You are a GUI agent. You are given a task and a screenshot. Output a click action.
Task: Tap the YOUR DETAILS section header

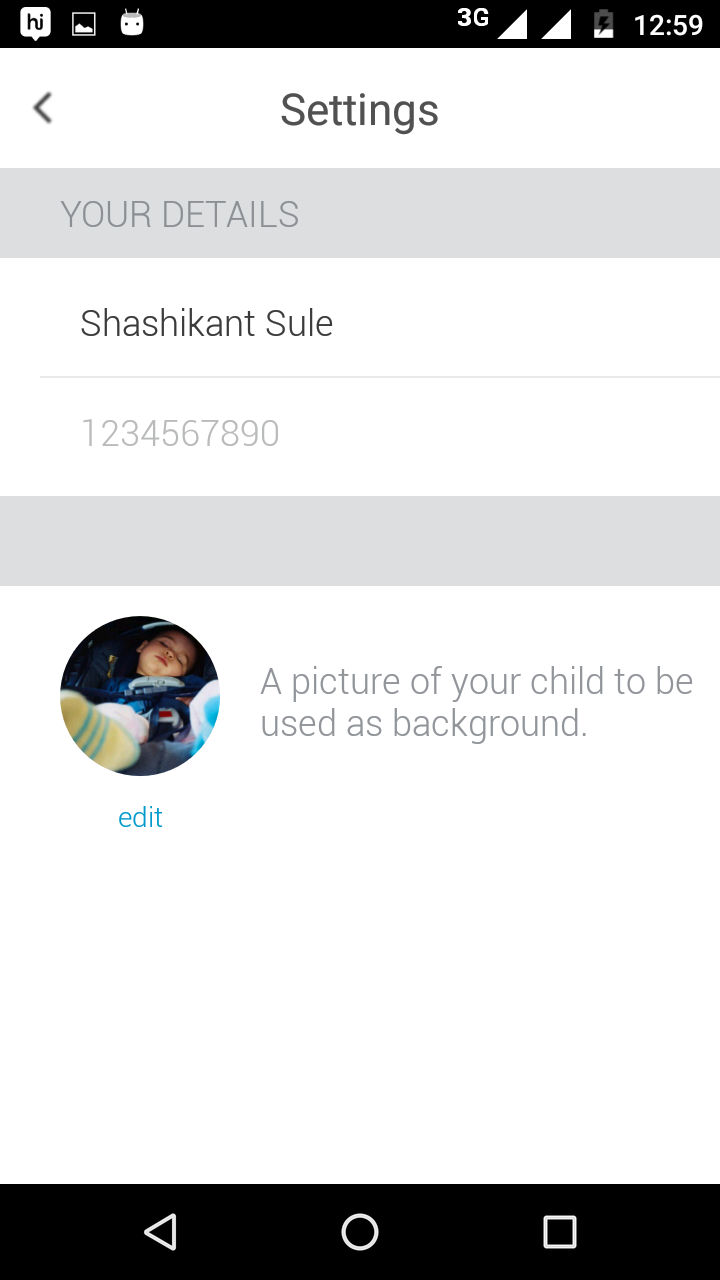point(180,214)
